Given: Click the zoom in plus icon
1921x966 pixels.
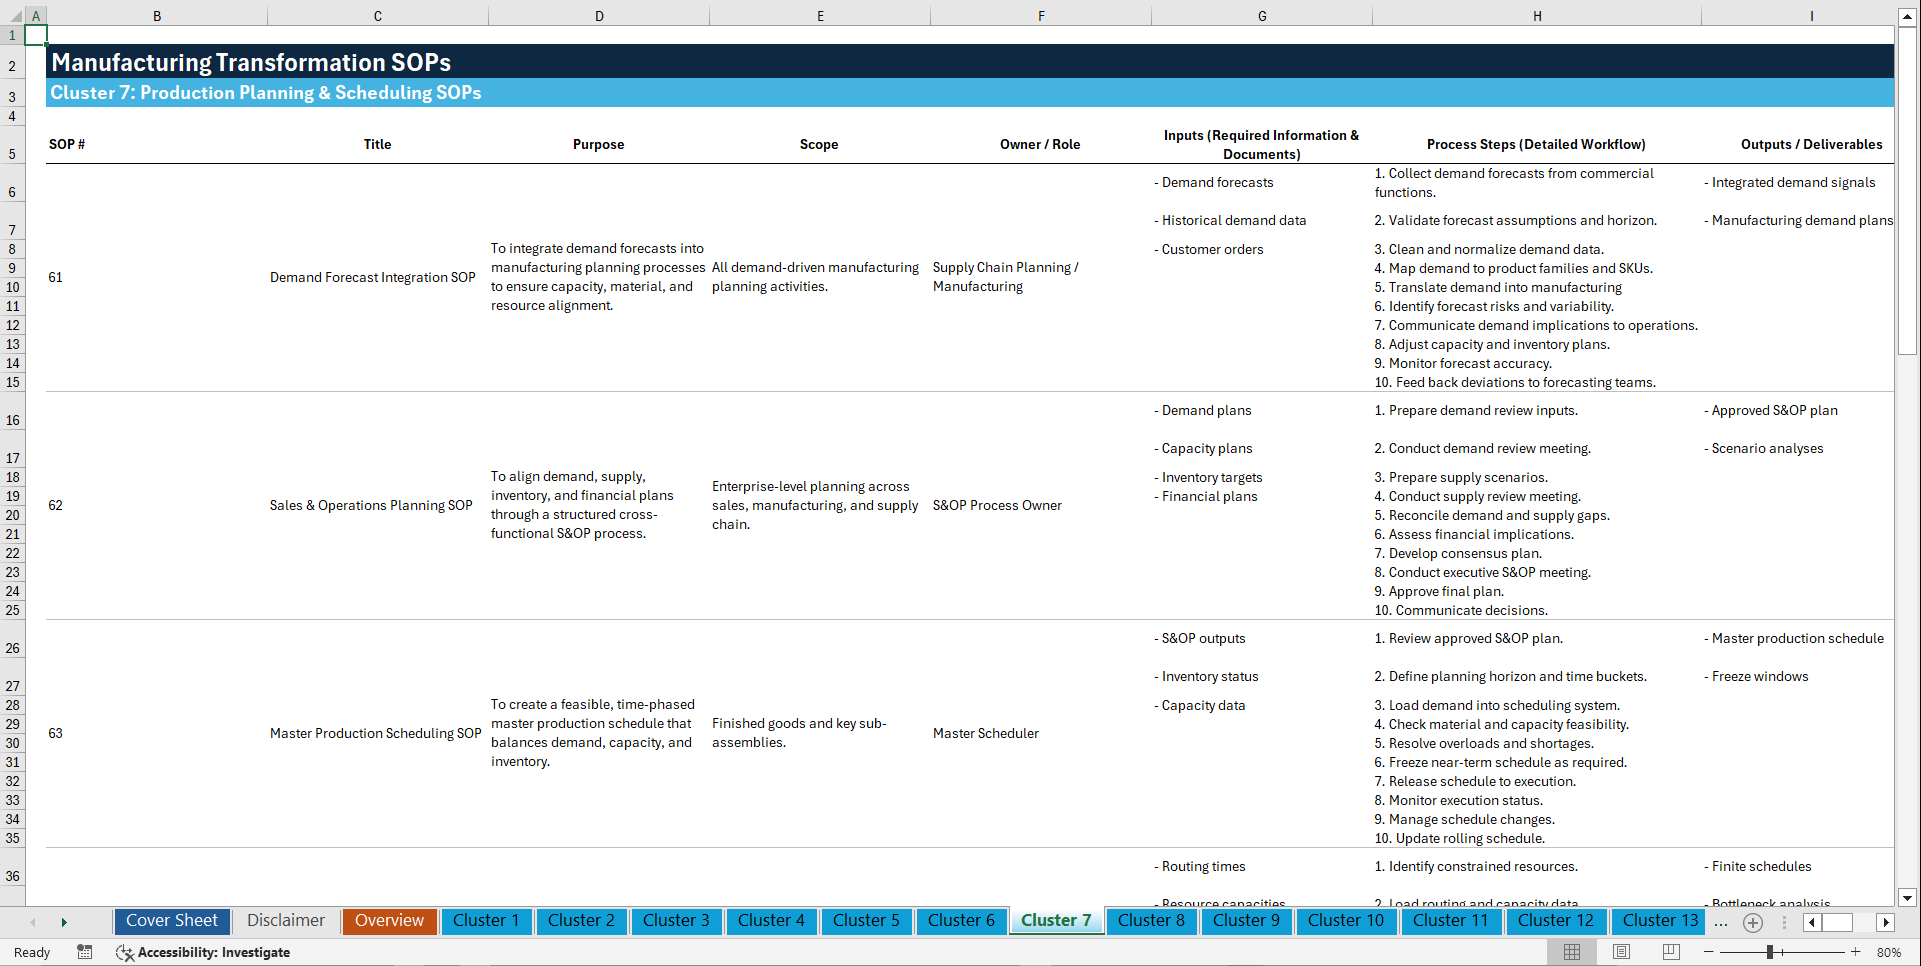Looking at the screenshot, I should coord(1857,952).
